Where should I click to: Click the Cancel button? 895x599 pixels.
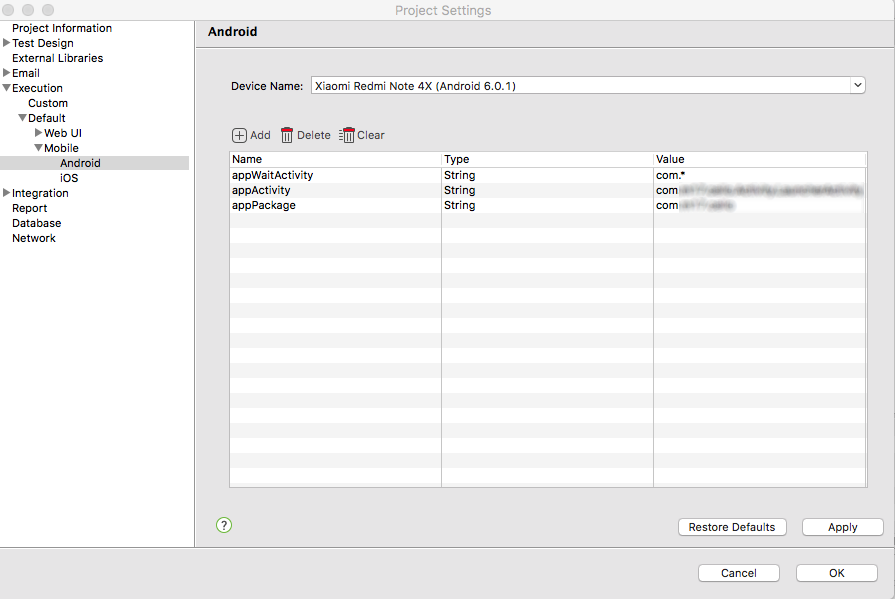pyautogui.click(x=739, y=573)
